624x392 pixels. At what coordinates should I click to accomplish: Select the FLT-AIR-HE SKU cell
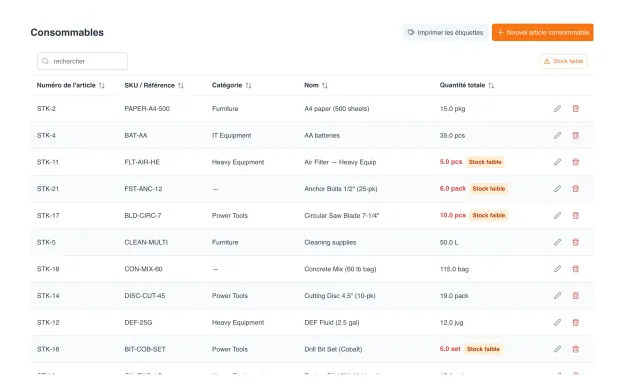[142, 162]
